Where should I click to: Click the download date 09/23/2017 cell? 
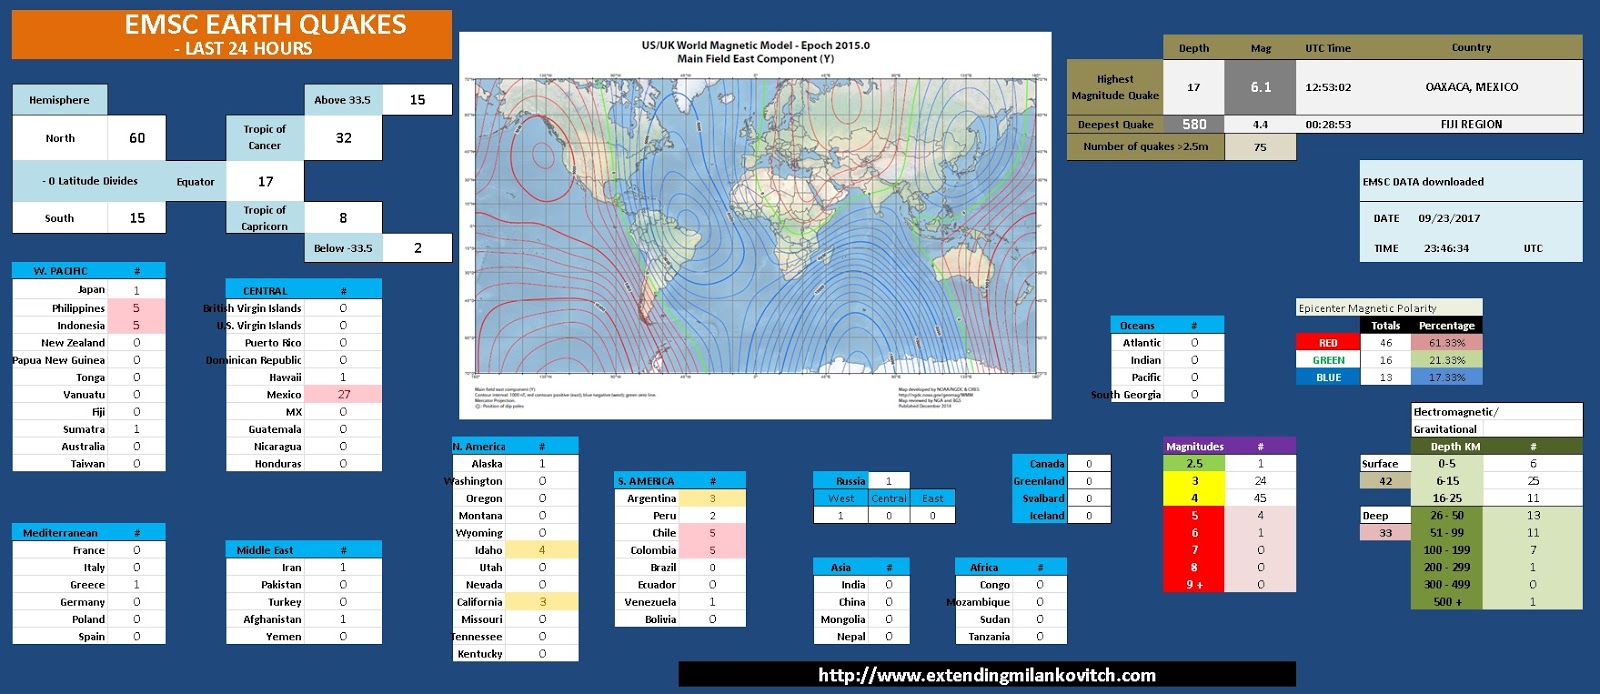(x=1449, y=218)
